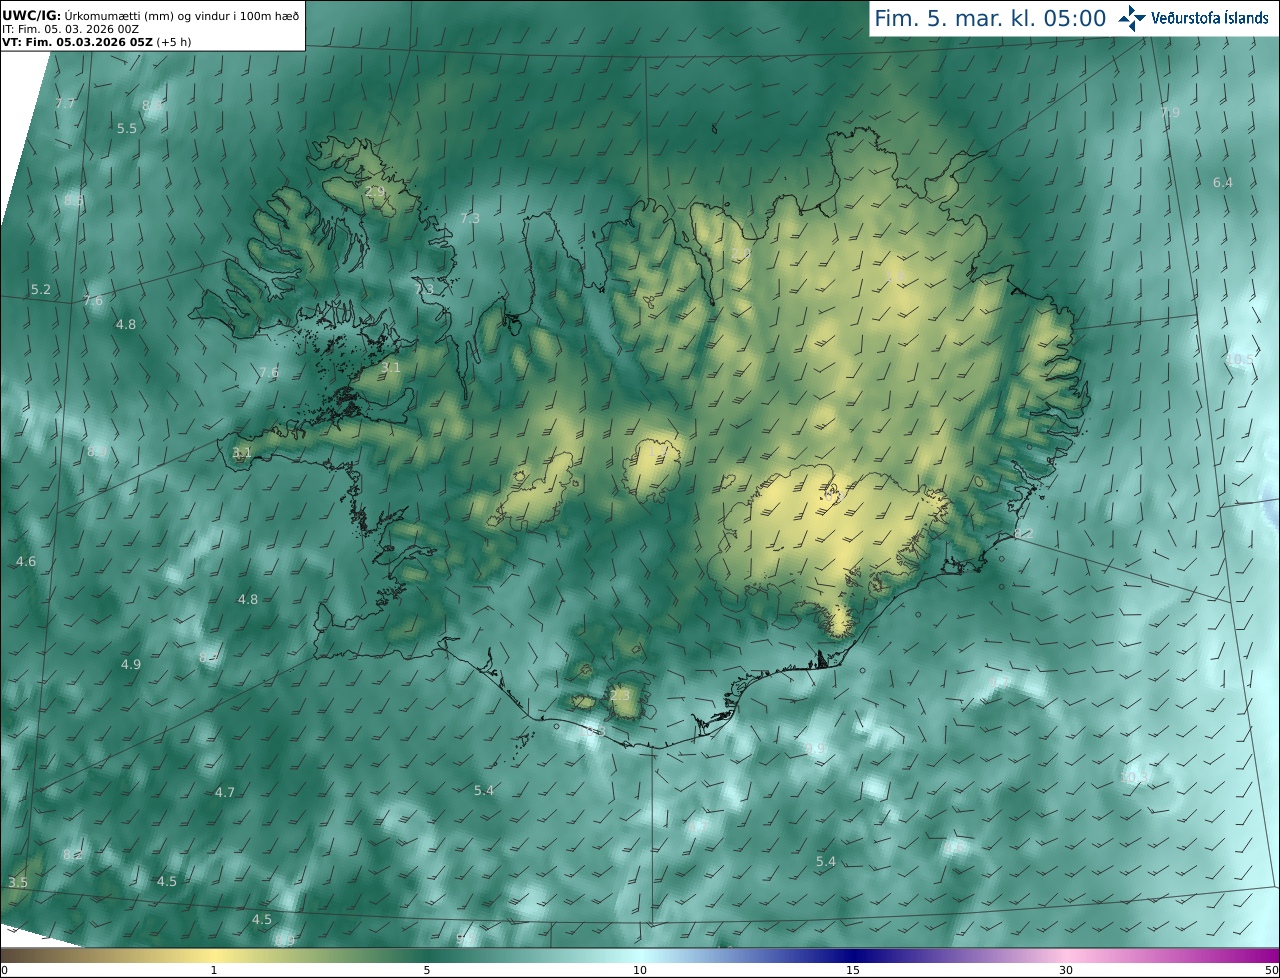Click the '0' tick on color scale
The width and height of the screenshot is (1280, 978).
coord(4,970)
